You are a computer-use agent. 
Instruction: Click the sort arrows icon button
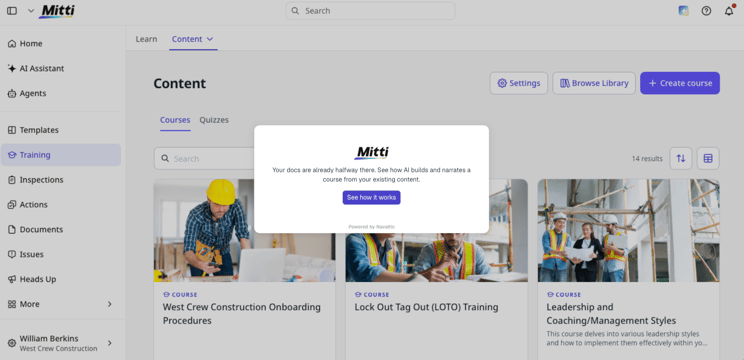tap(681, 158)
